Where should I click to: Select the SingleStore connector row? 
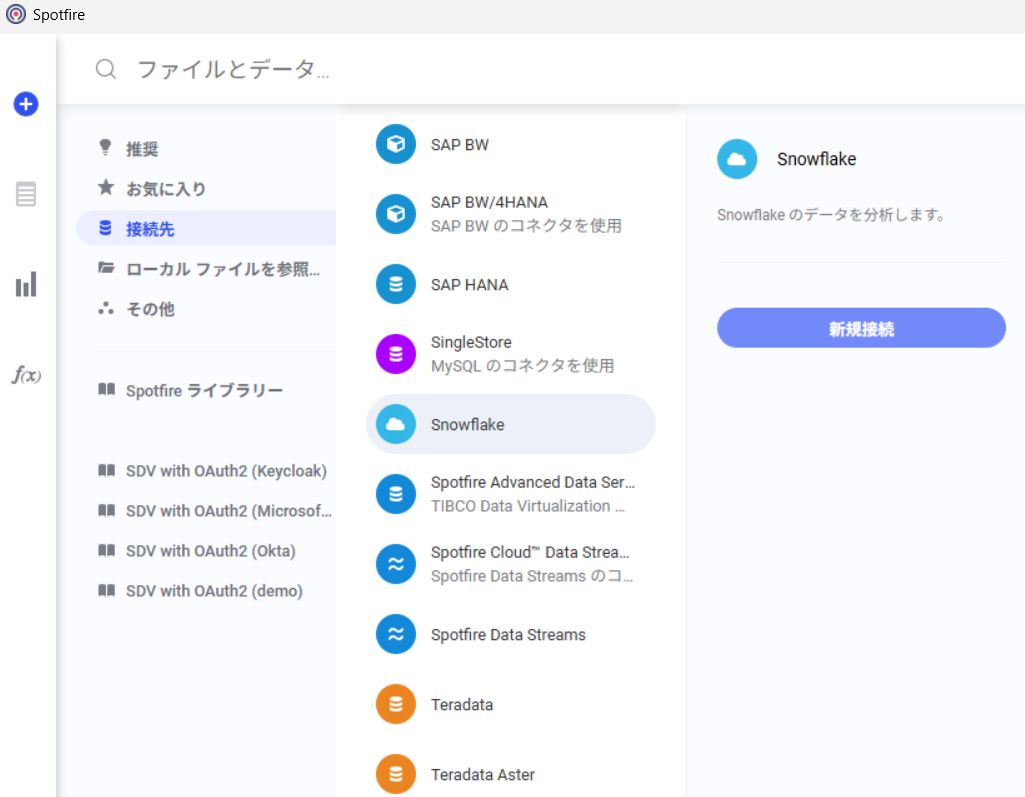(511, 354)
